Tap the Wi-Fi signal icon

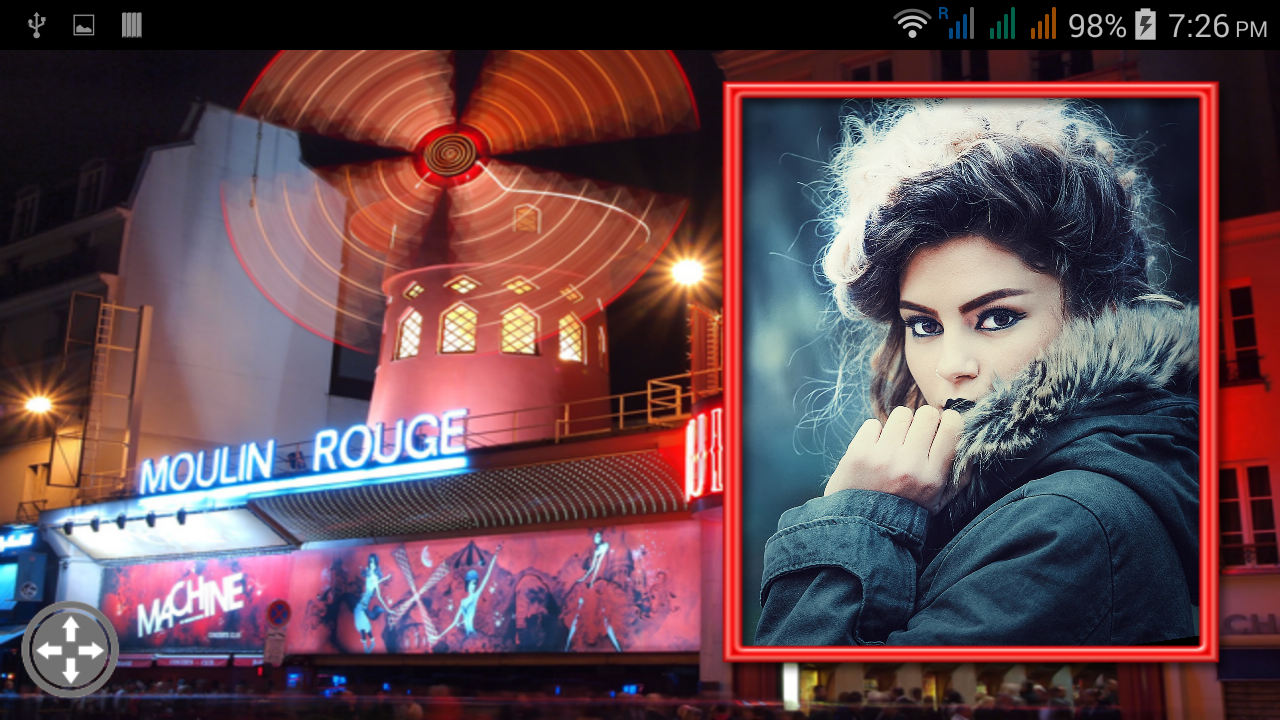coord(912,24)
